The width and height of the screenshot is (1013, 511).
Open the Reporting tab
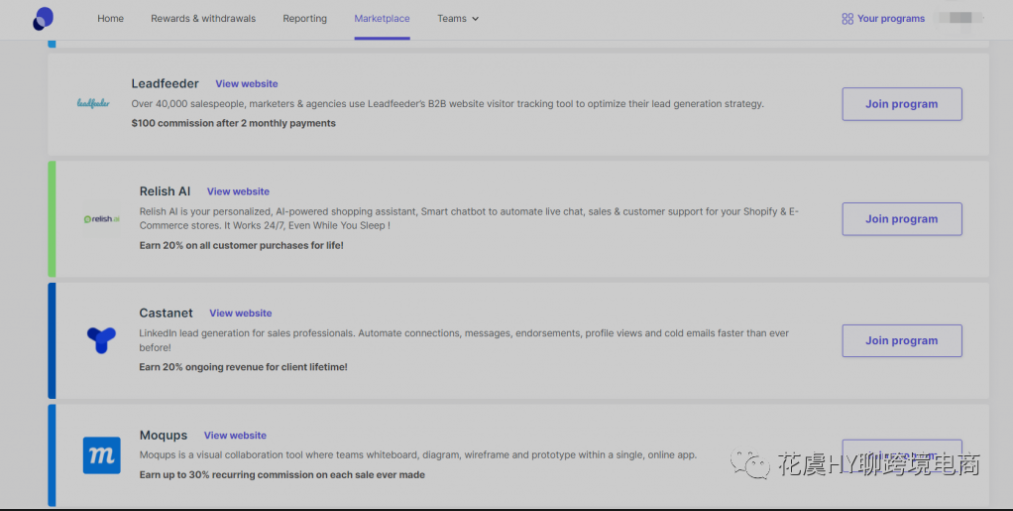pos(305,19)
